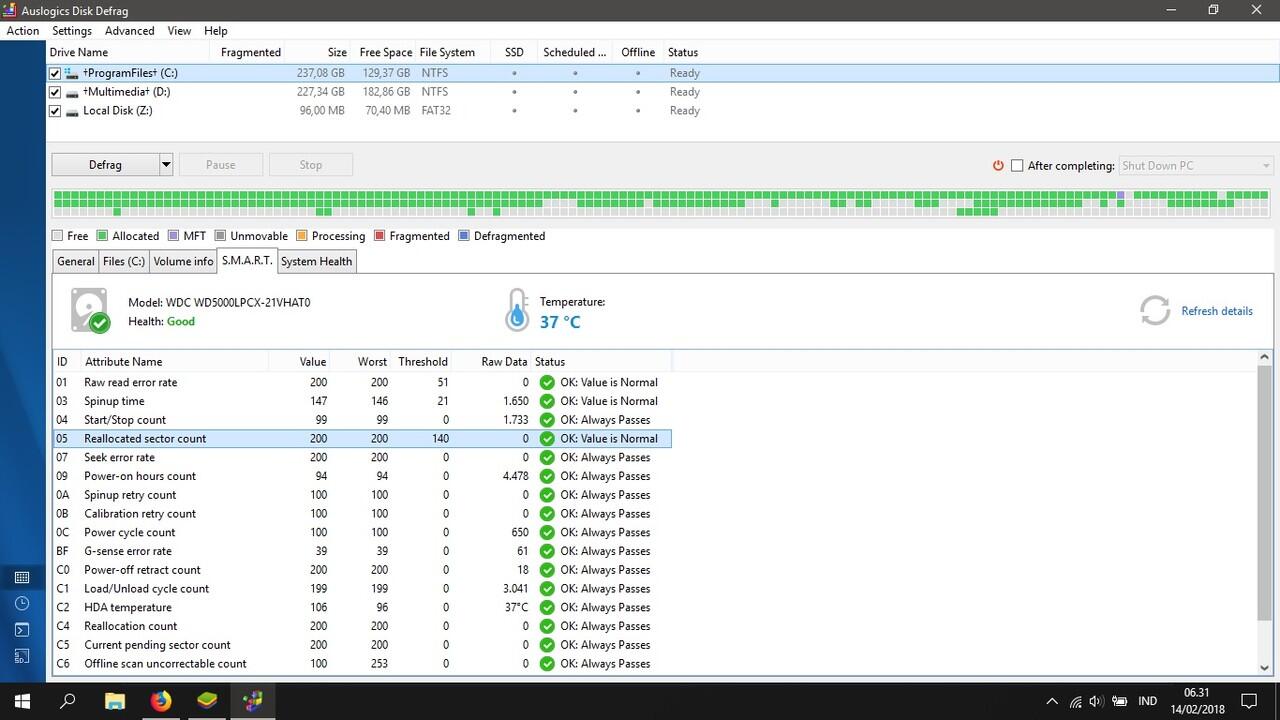Click the IND language indicator in tray
Viewport: 1280px width, 720px height.
pos(1148,701)
